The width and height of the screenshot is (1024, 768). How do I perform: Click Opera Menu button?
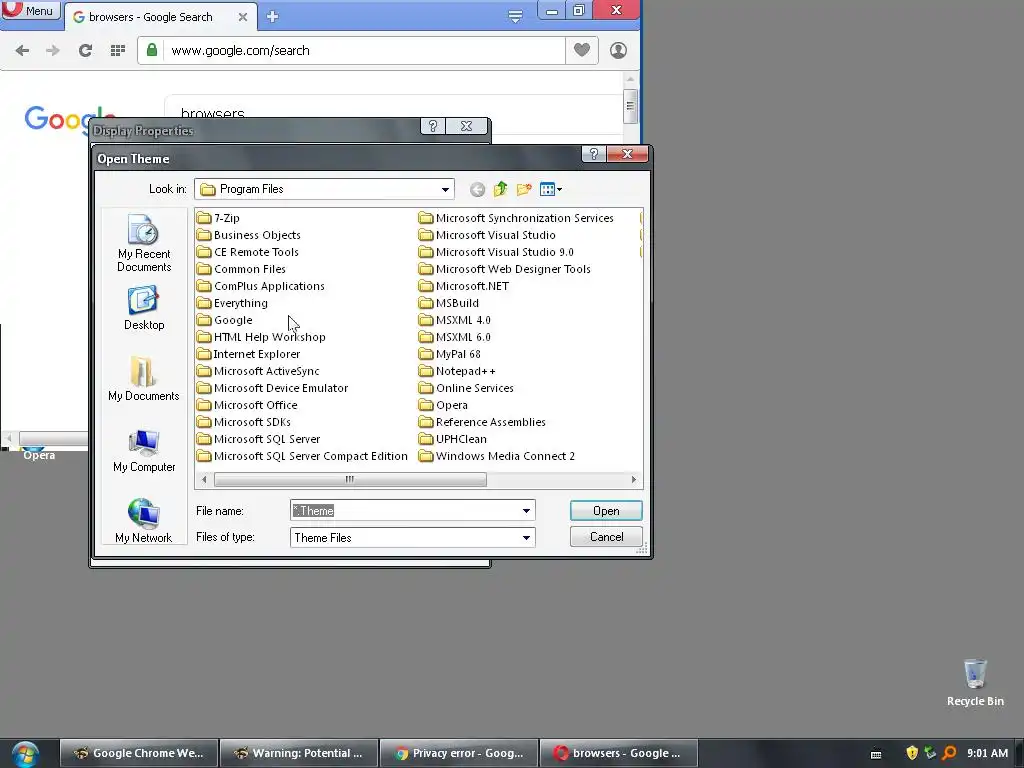pyautogui.click(x=31, y=10)
